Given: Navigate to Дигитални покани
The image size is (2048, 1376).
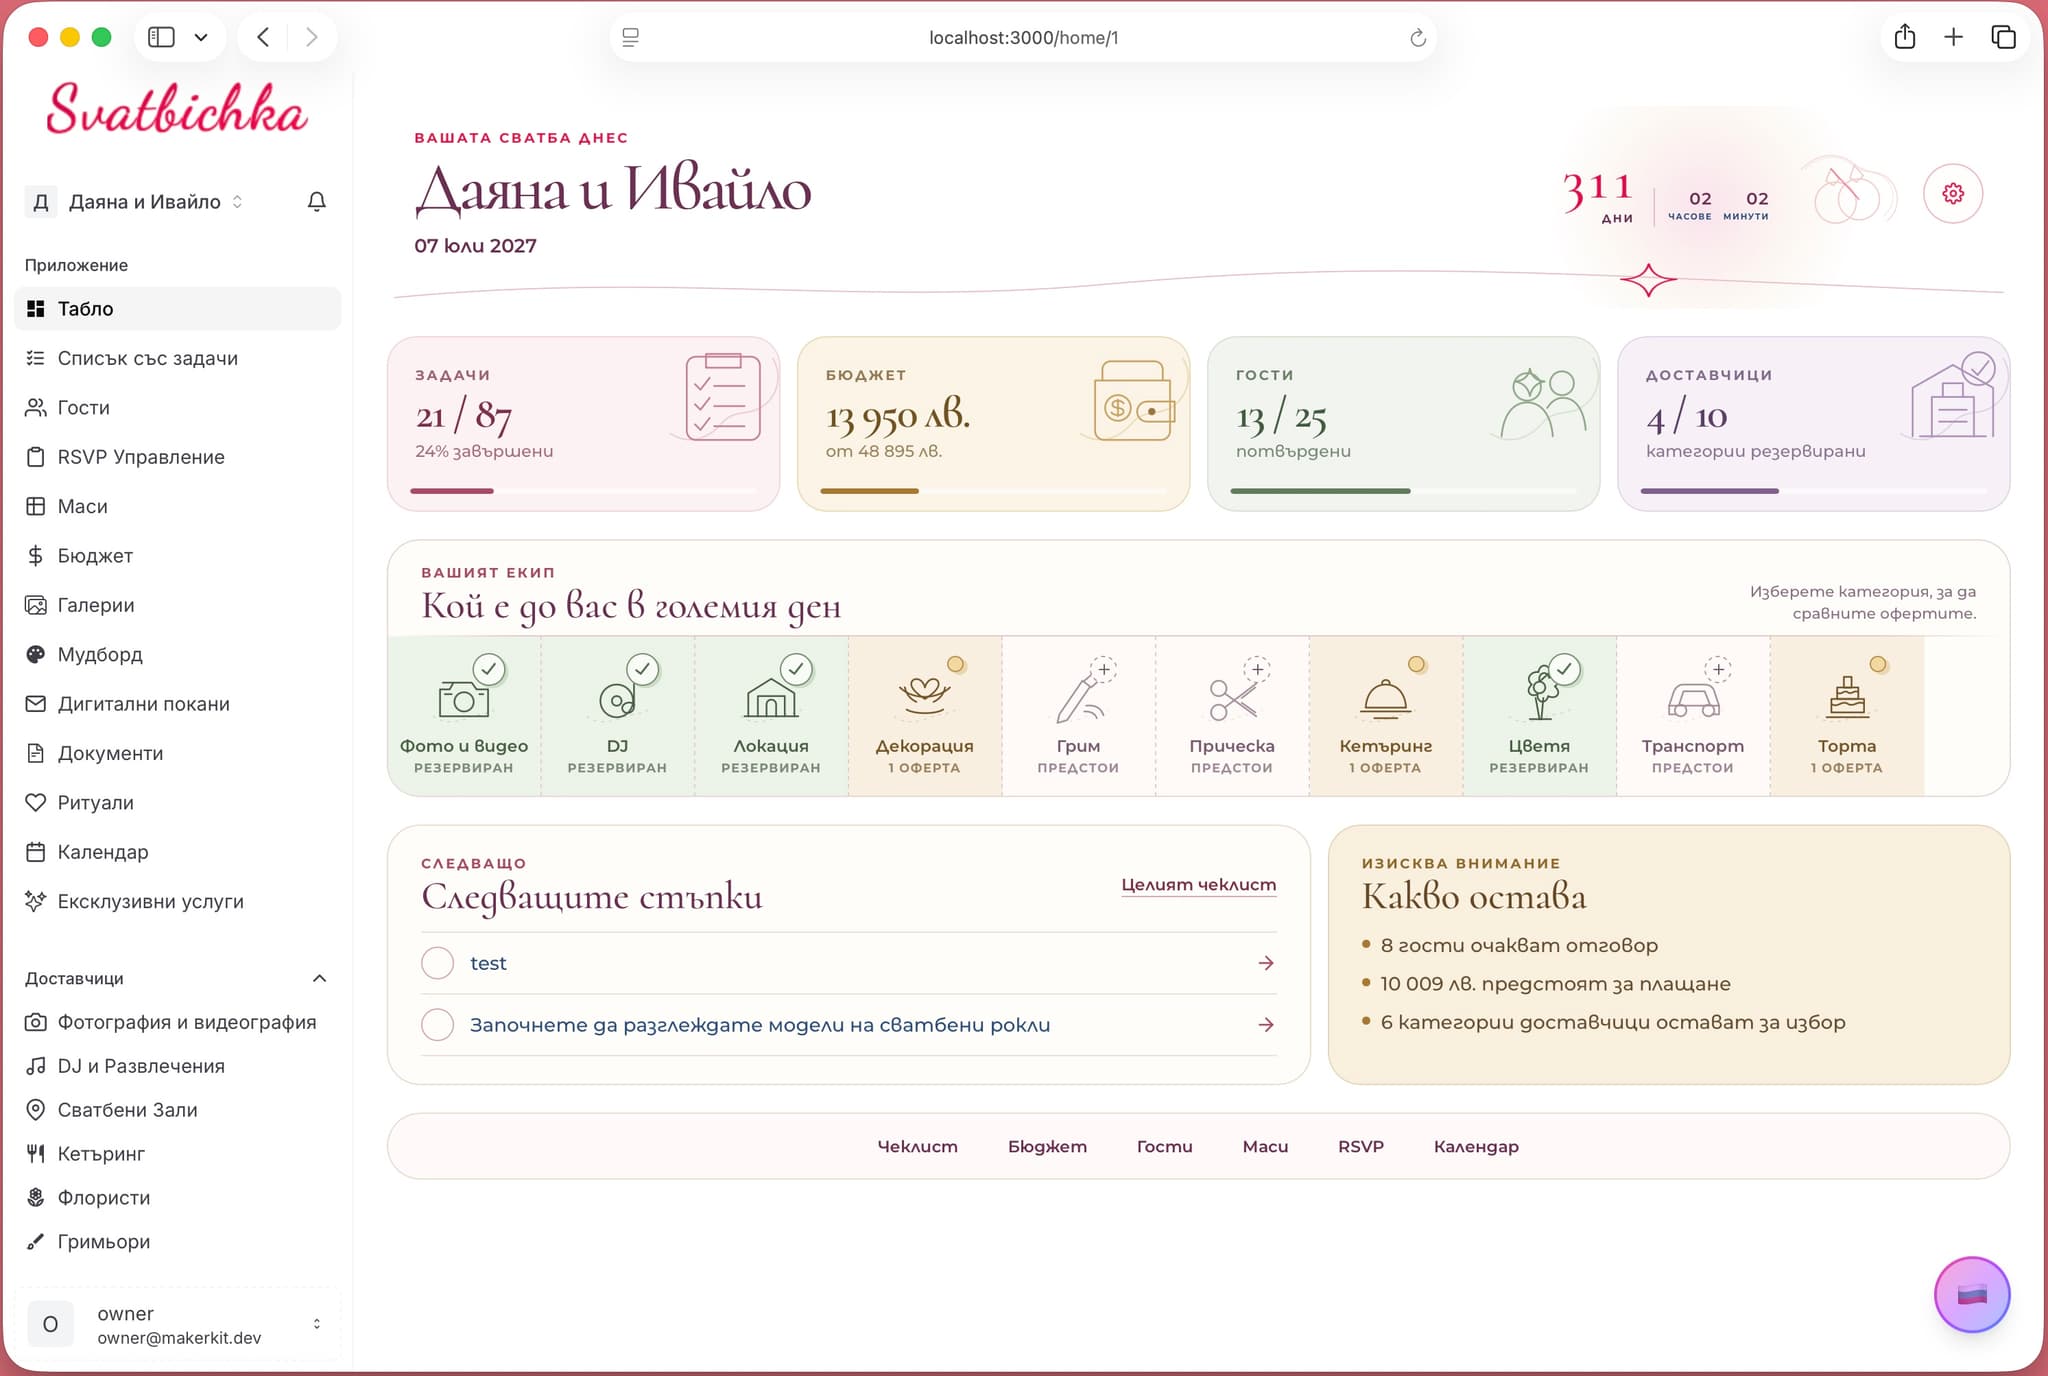Looking at the screenshot, I should [x=178, y=704].
